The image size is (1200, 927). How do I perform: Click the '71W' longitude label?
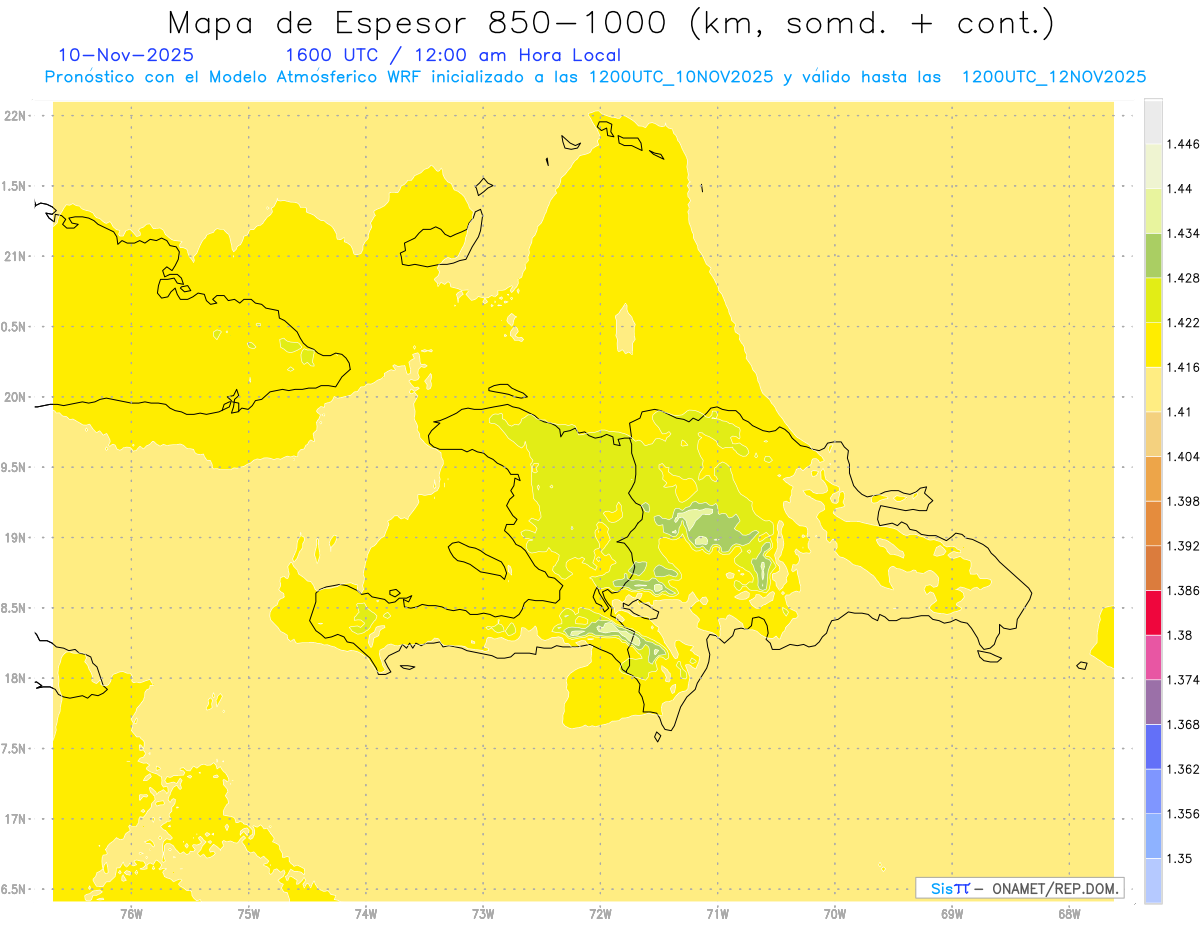717,914
